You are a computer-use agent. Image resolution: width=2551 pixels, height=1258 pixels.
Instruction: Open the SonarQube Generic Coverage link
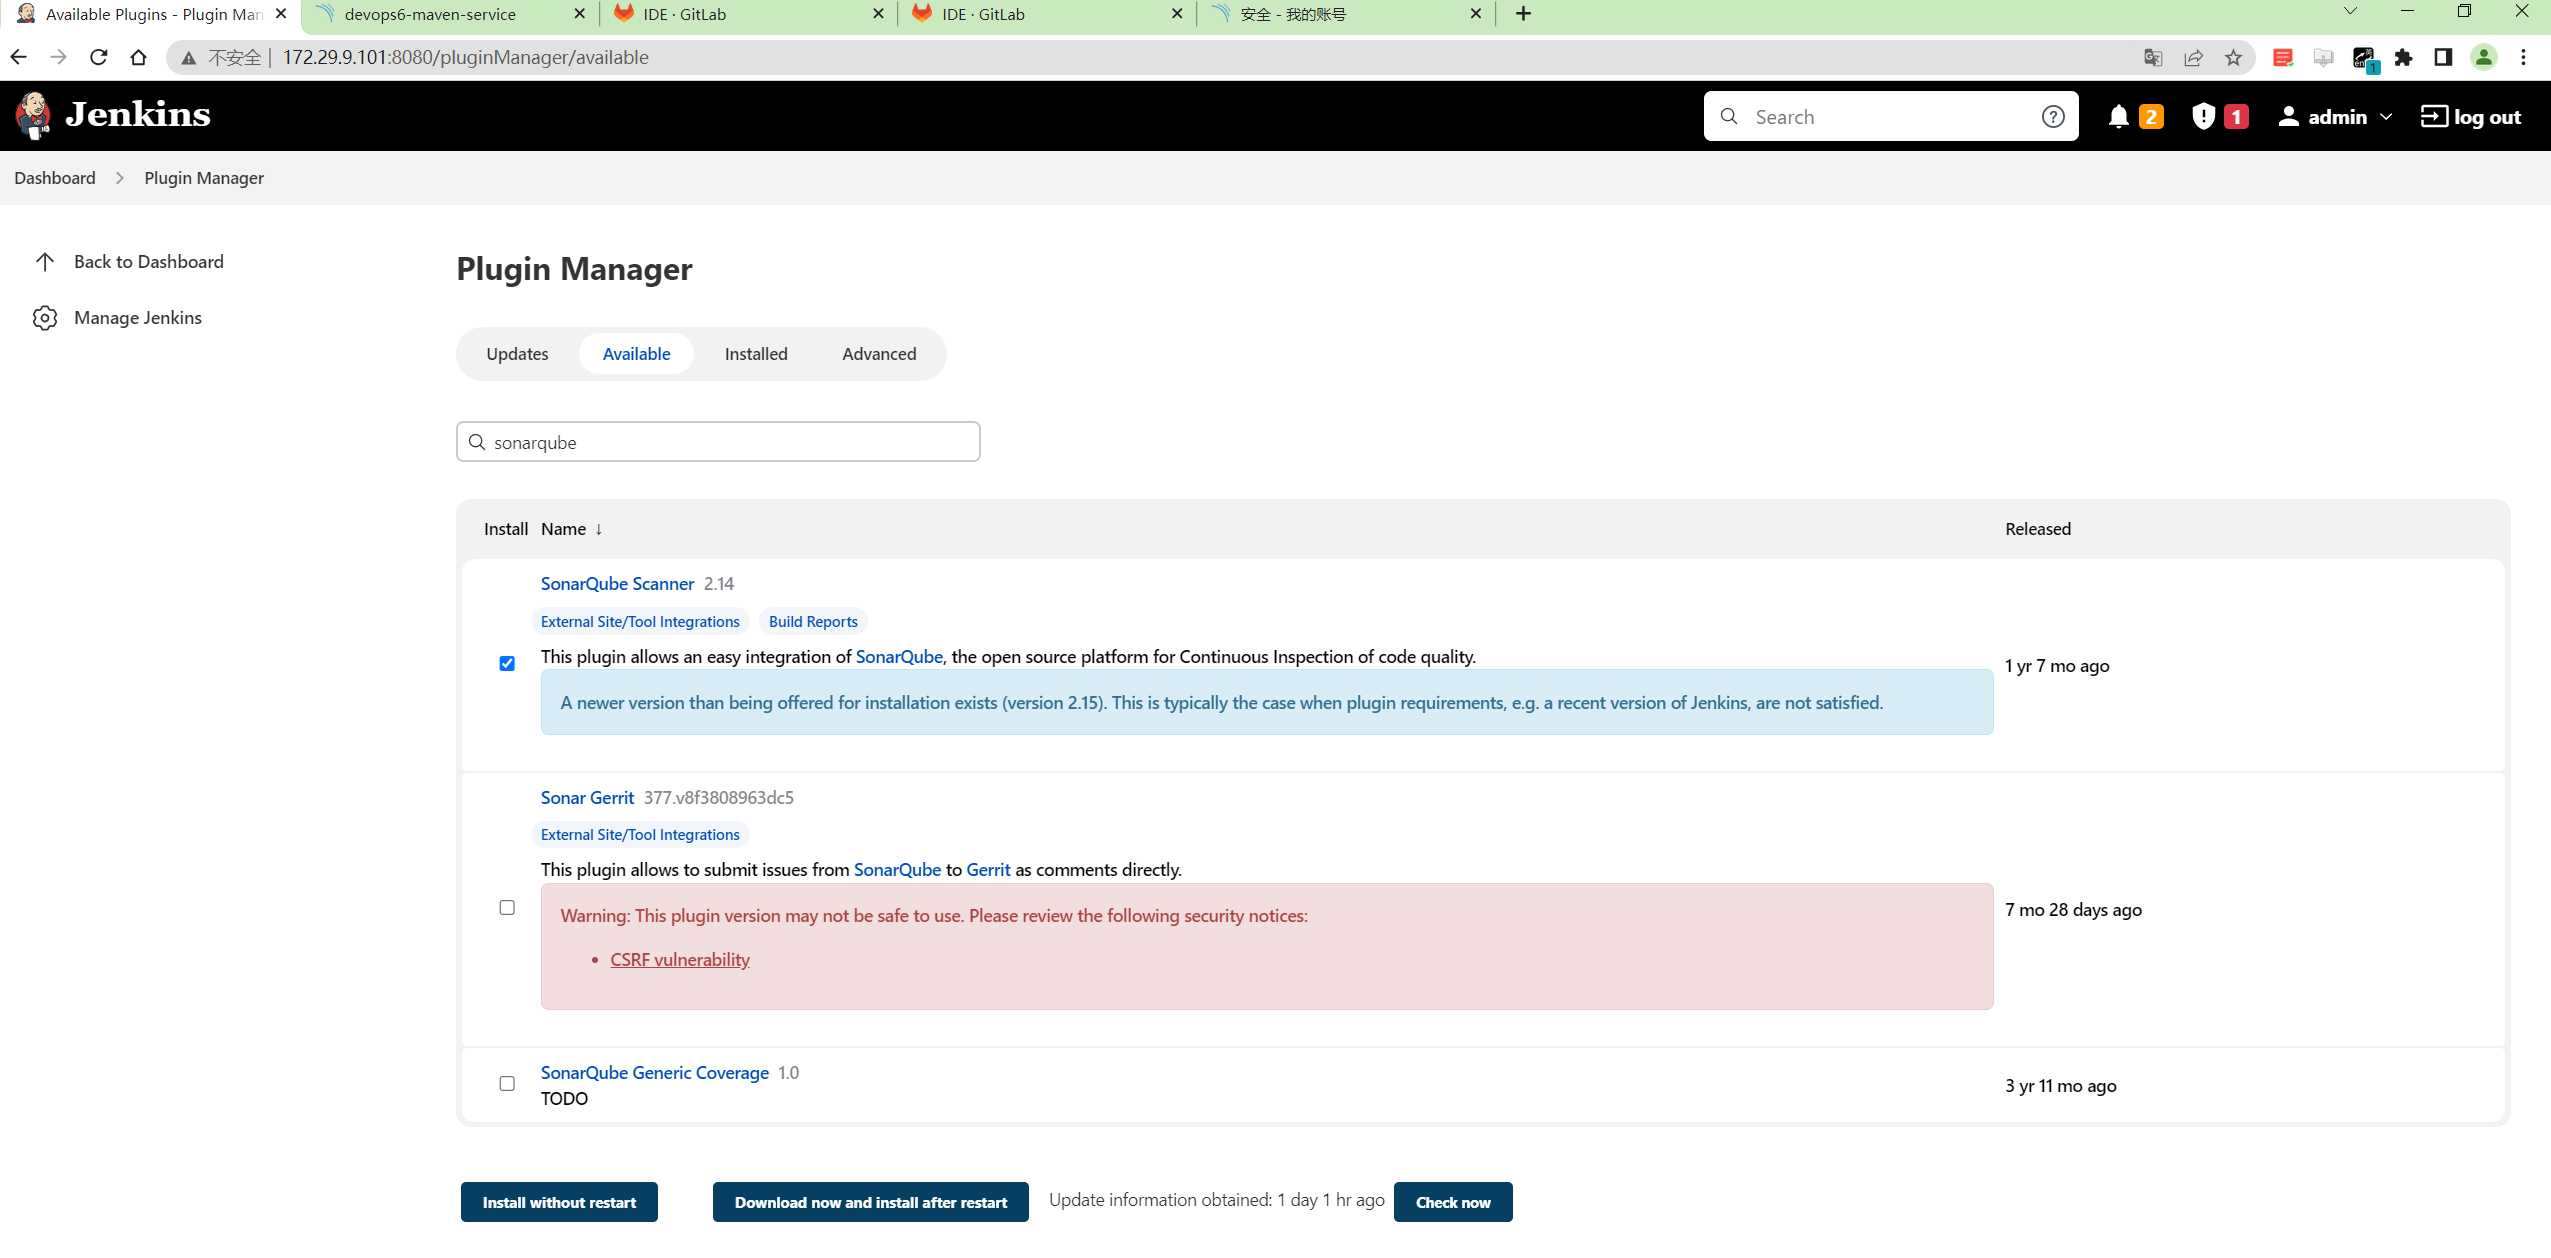coord(655,1073)
